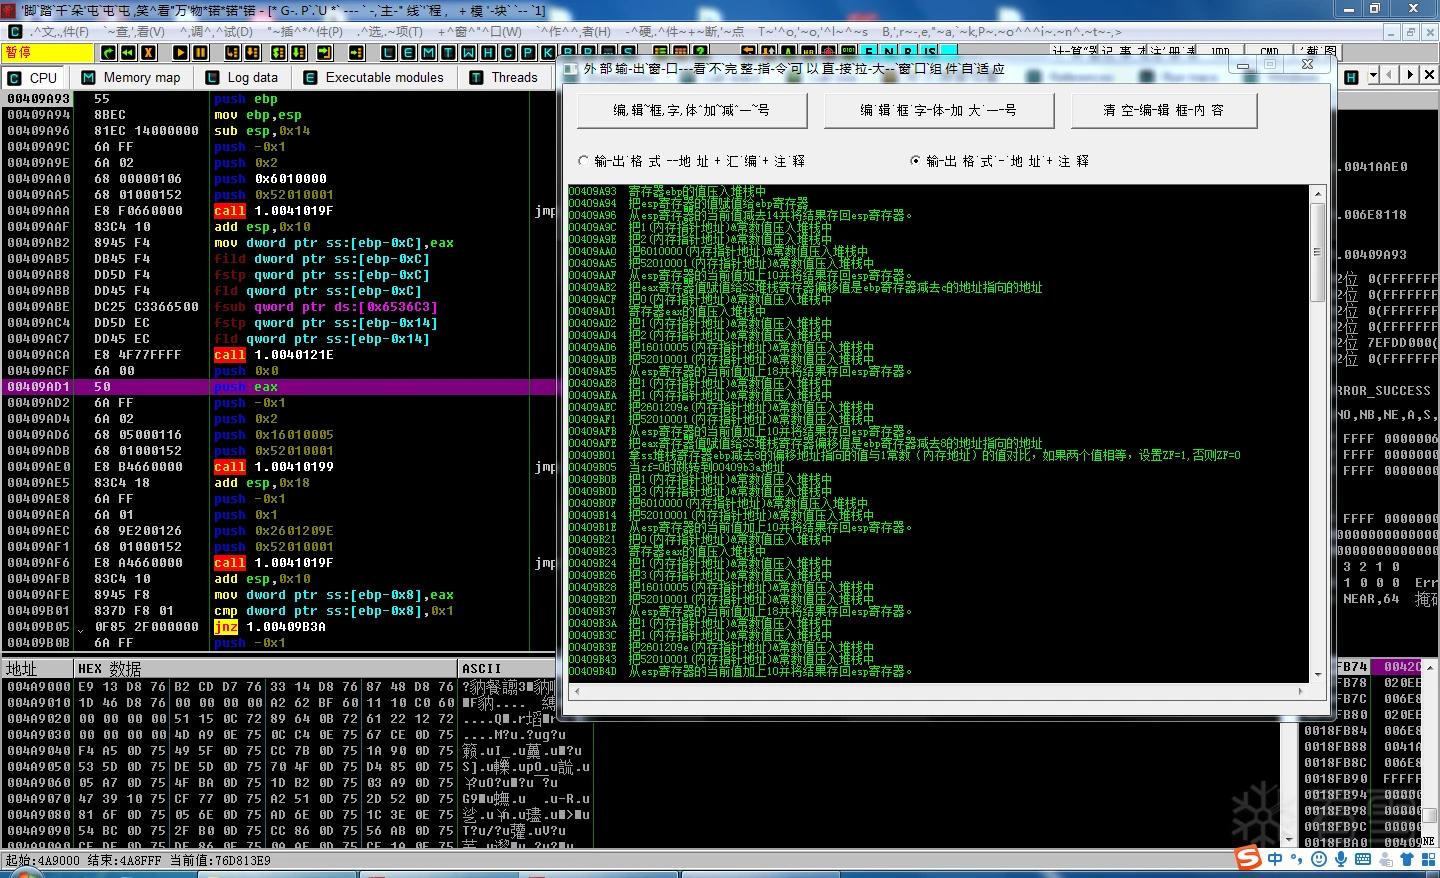Image resolution: width=1440 pixels, height=878 pixels.
Task: Click the Sogou voice input microphone icon
Action: point(1341,858)
